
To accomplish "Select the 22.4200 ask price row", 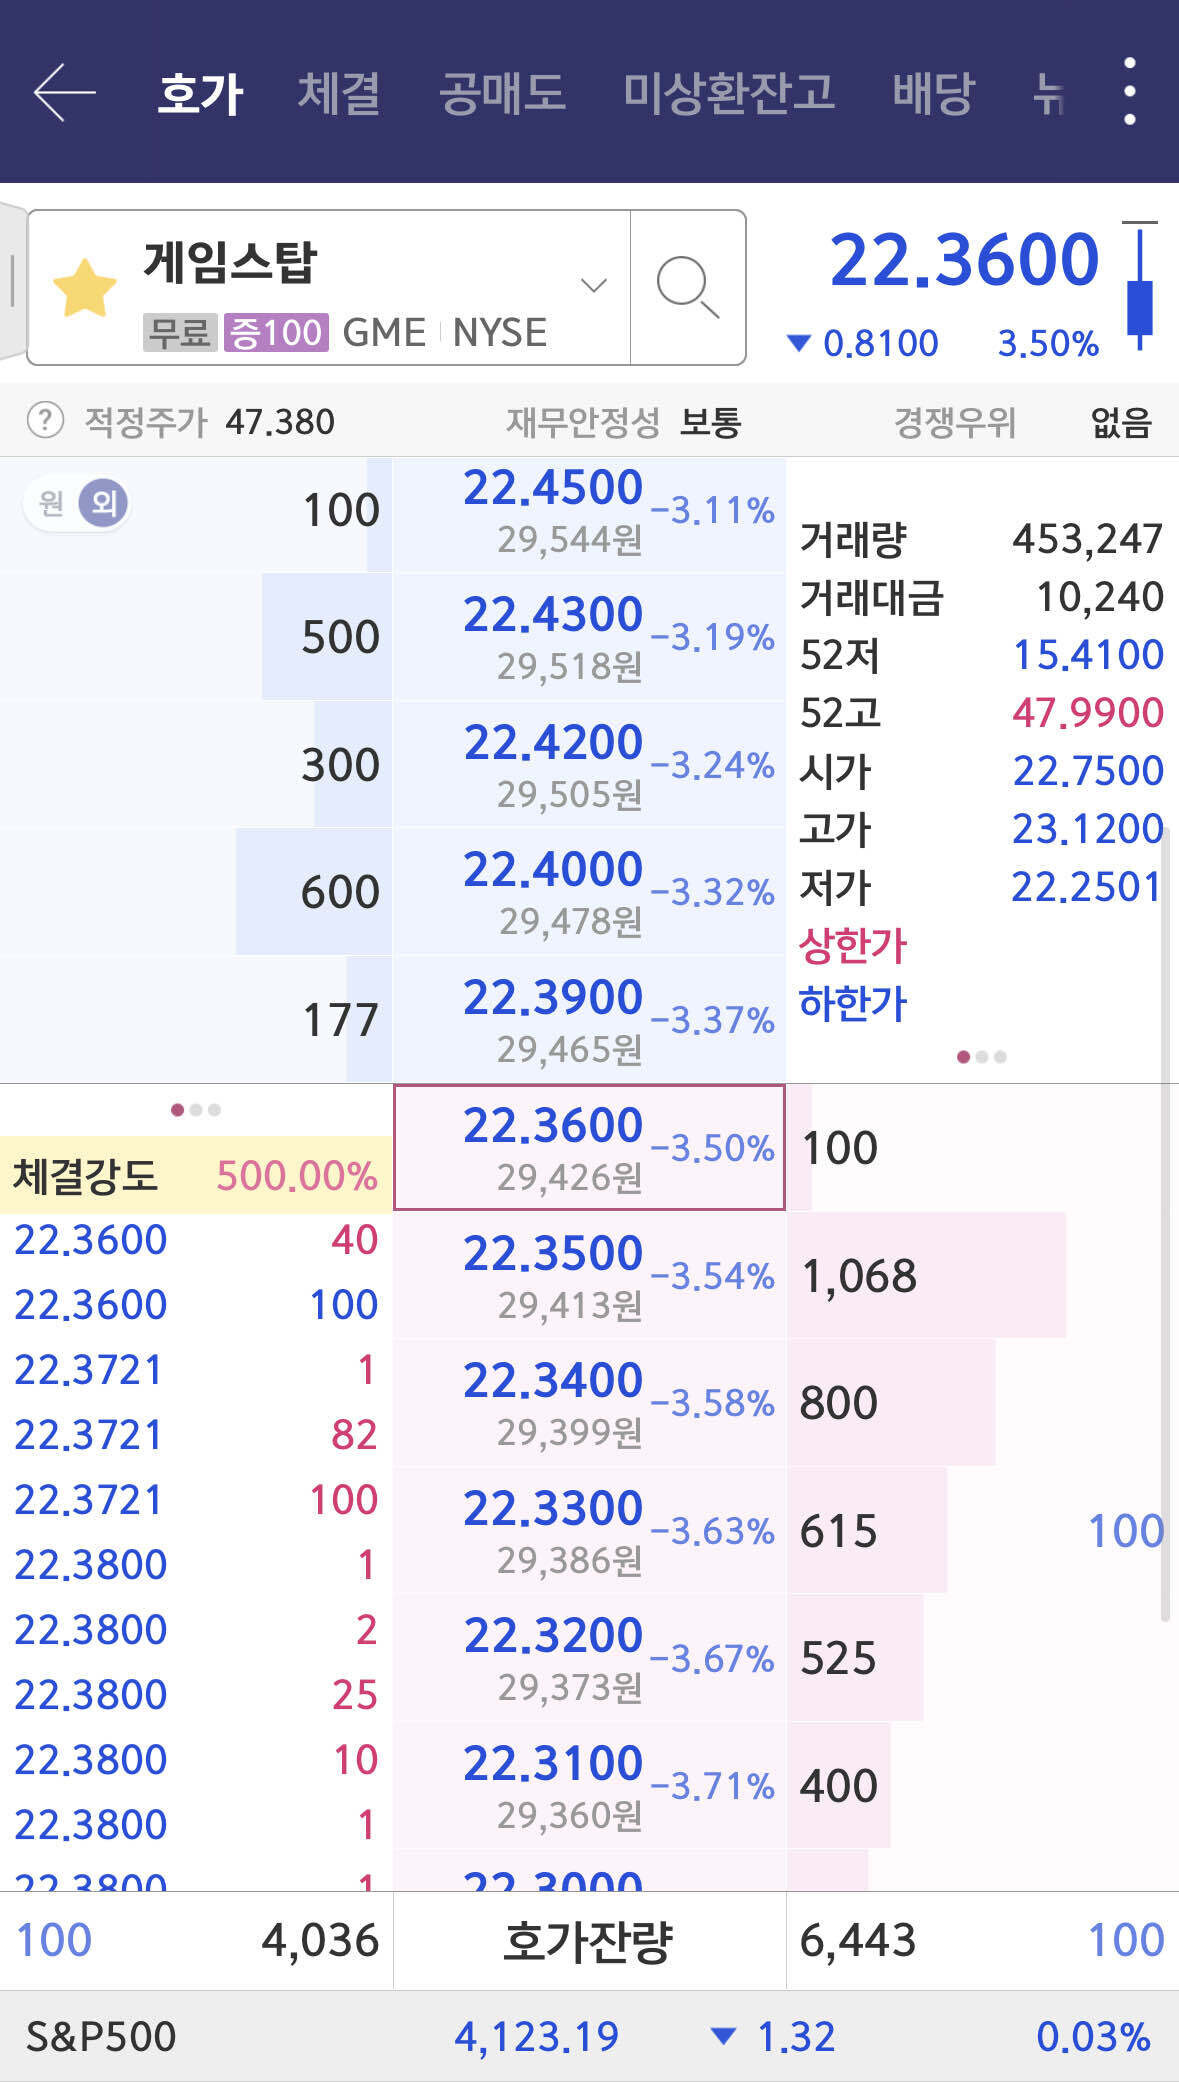I will pyautogui.click(x=589, y=765).
